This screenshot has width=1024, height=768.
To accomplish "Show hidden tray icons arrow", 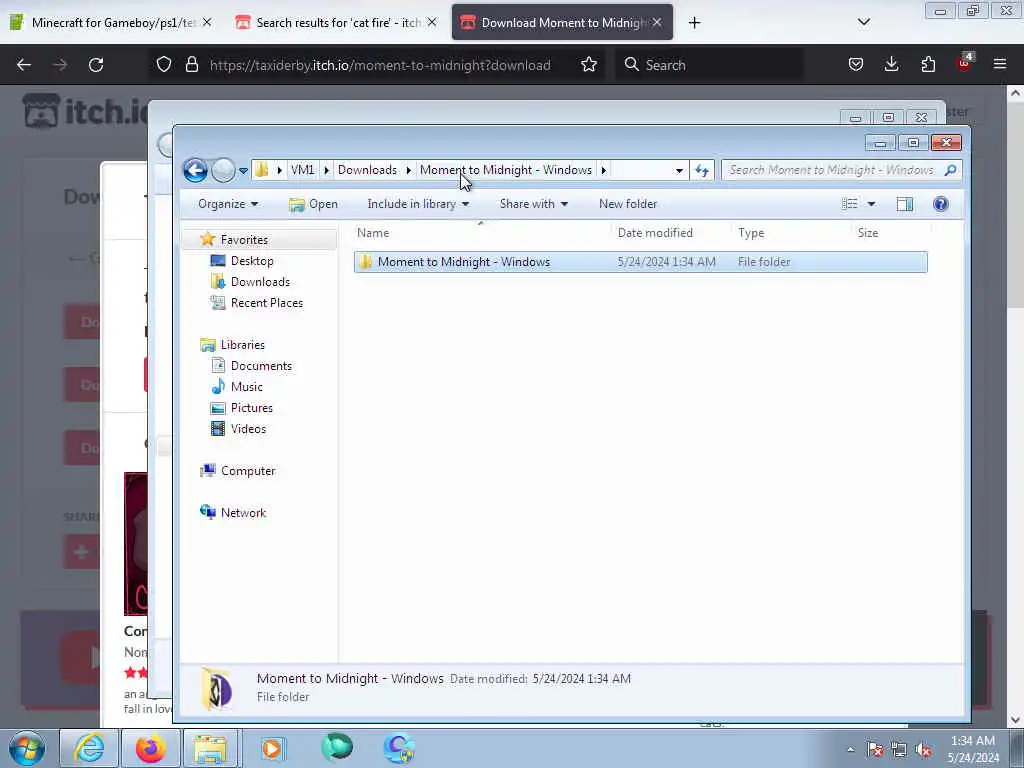I will (x=850, y=749).
